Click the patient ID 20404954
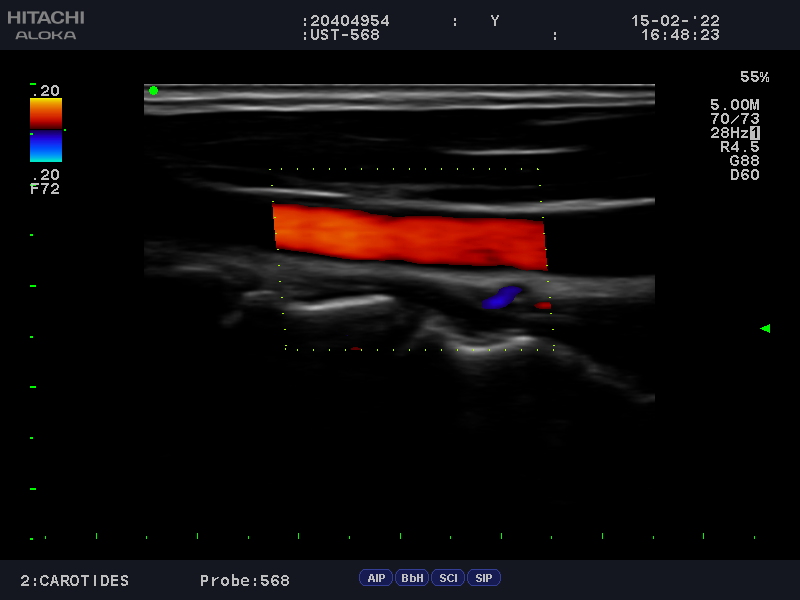The width and height of the screenshot is (800, 600). click(x=349, y=21)
